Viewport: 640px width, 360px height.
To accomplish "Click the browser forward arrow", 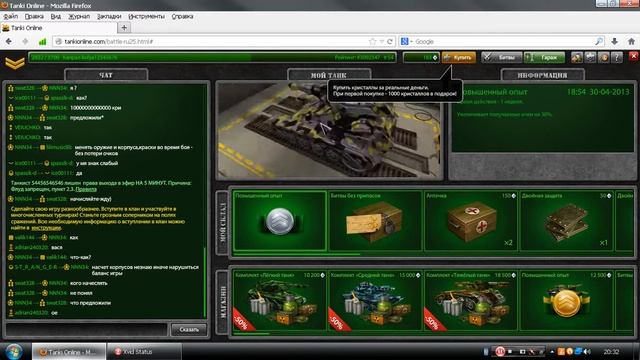I will (25, 41).
